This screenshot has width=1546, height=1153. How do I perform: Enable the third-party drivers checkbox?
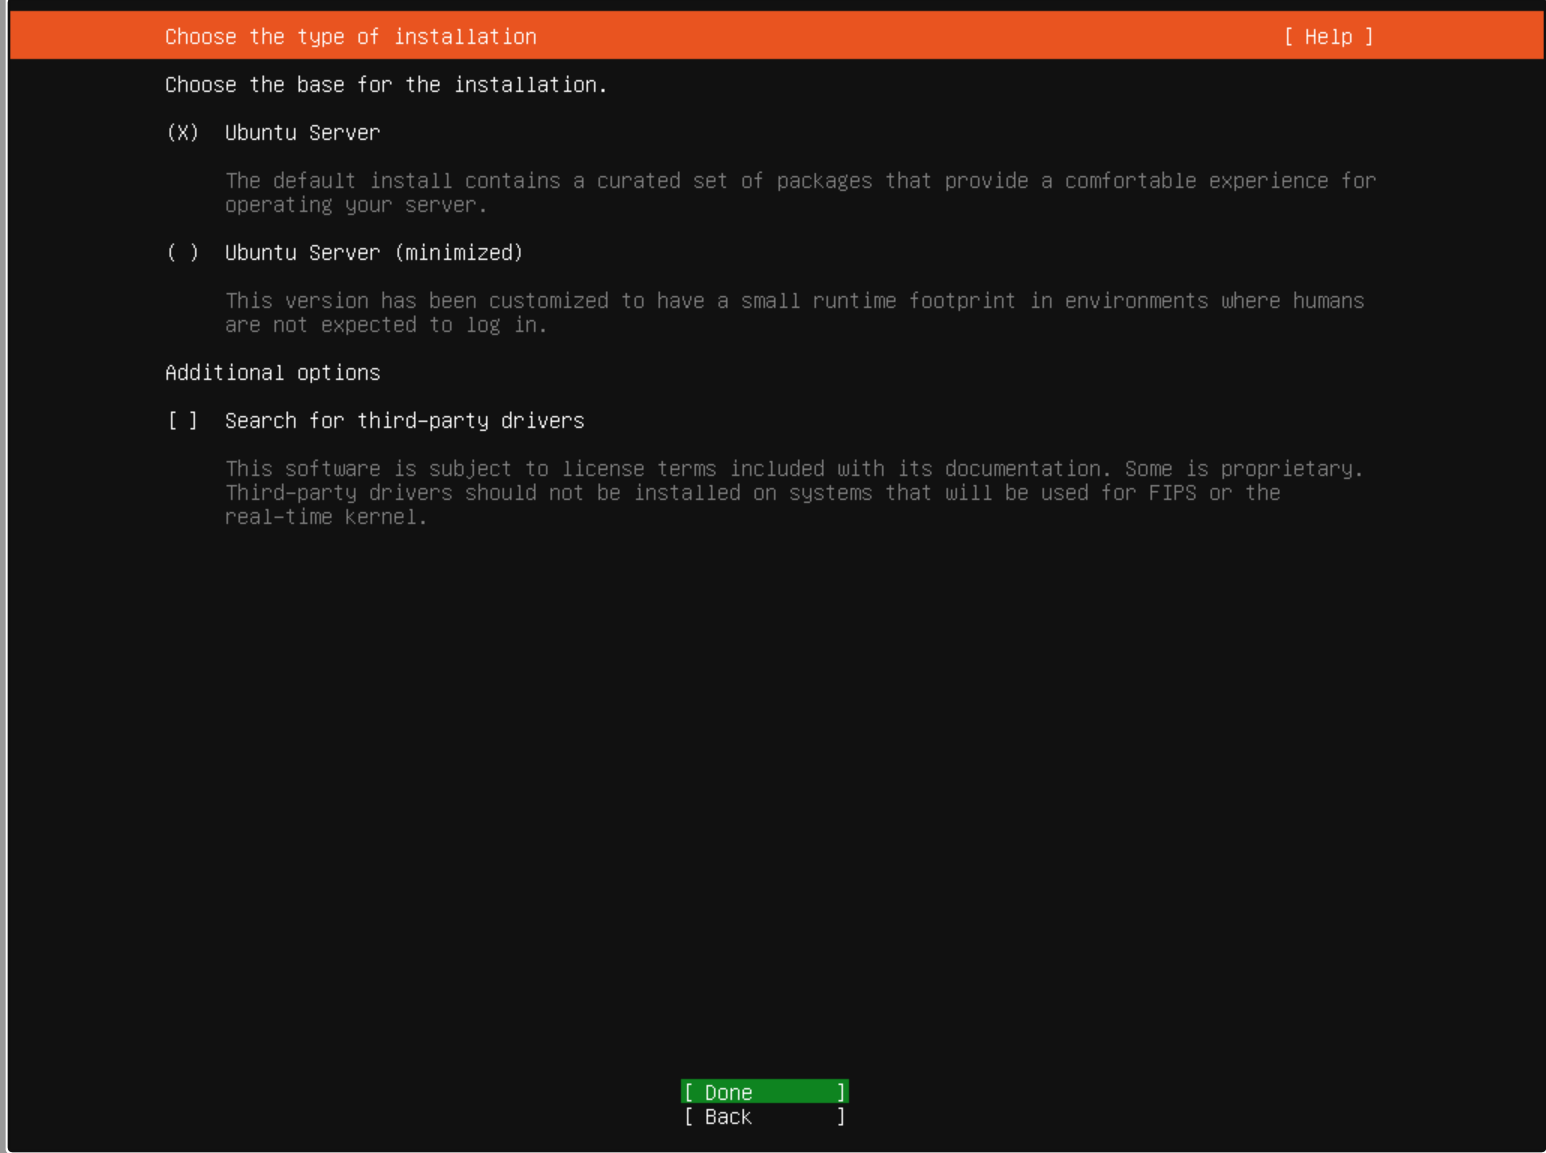pyautogui.click(x=182, y=421)
